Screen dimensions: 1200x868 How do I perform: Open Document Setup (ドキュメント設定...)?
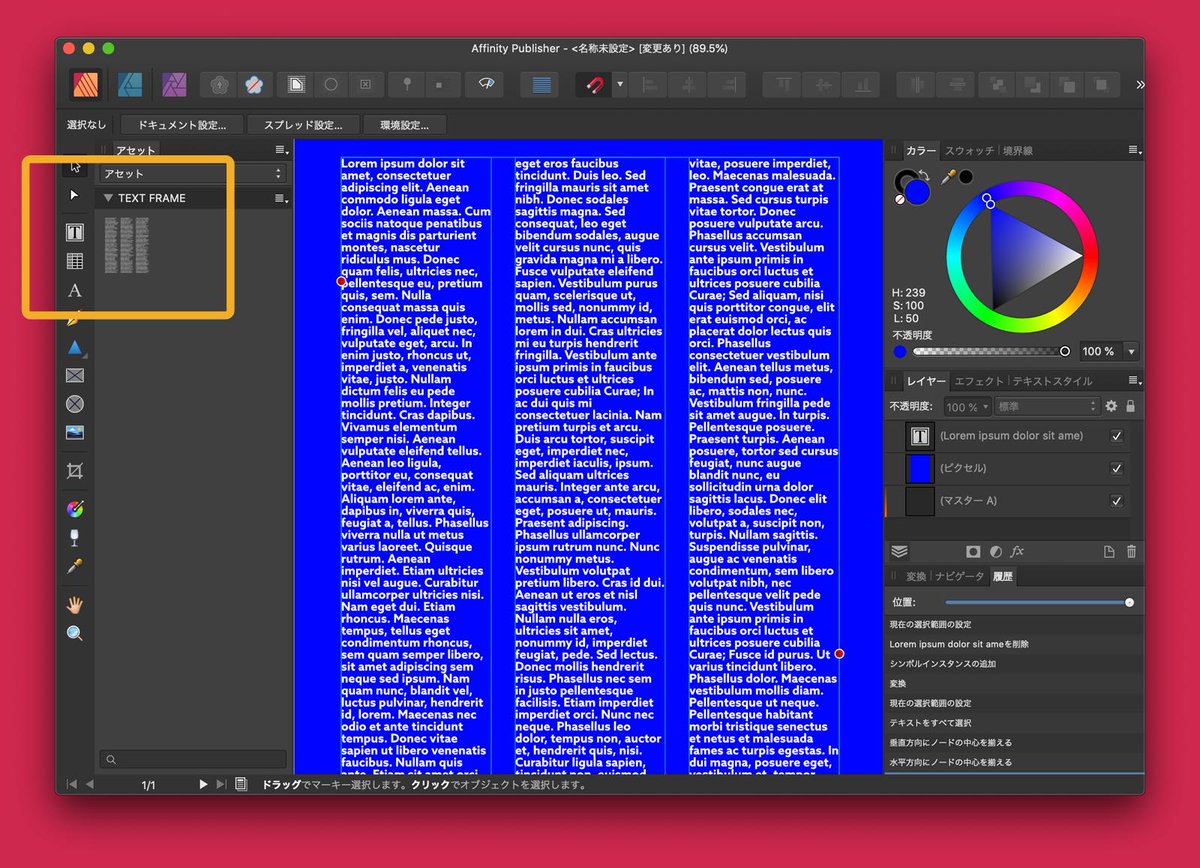(x=182, y=125)
